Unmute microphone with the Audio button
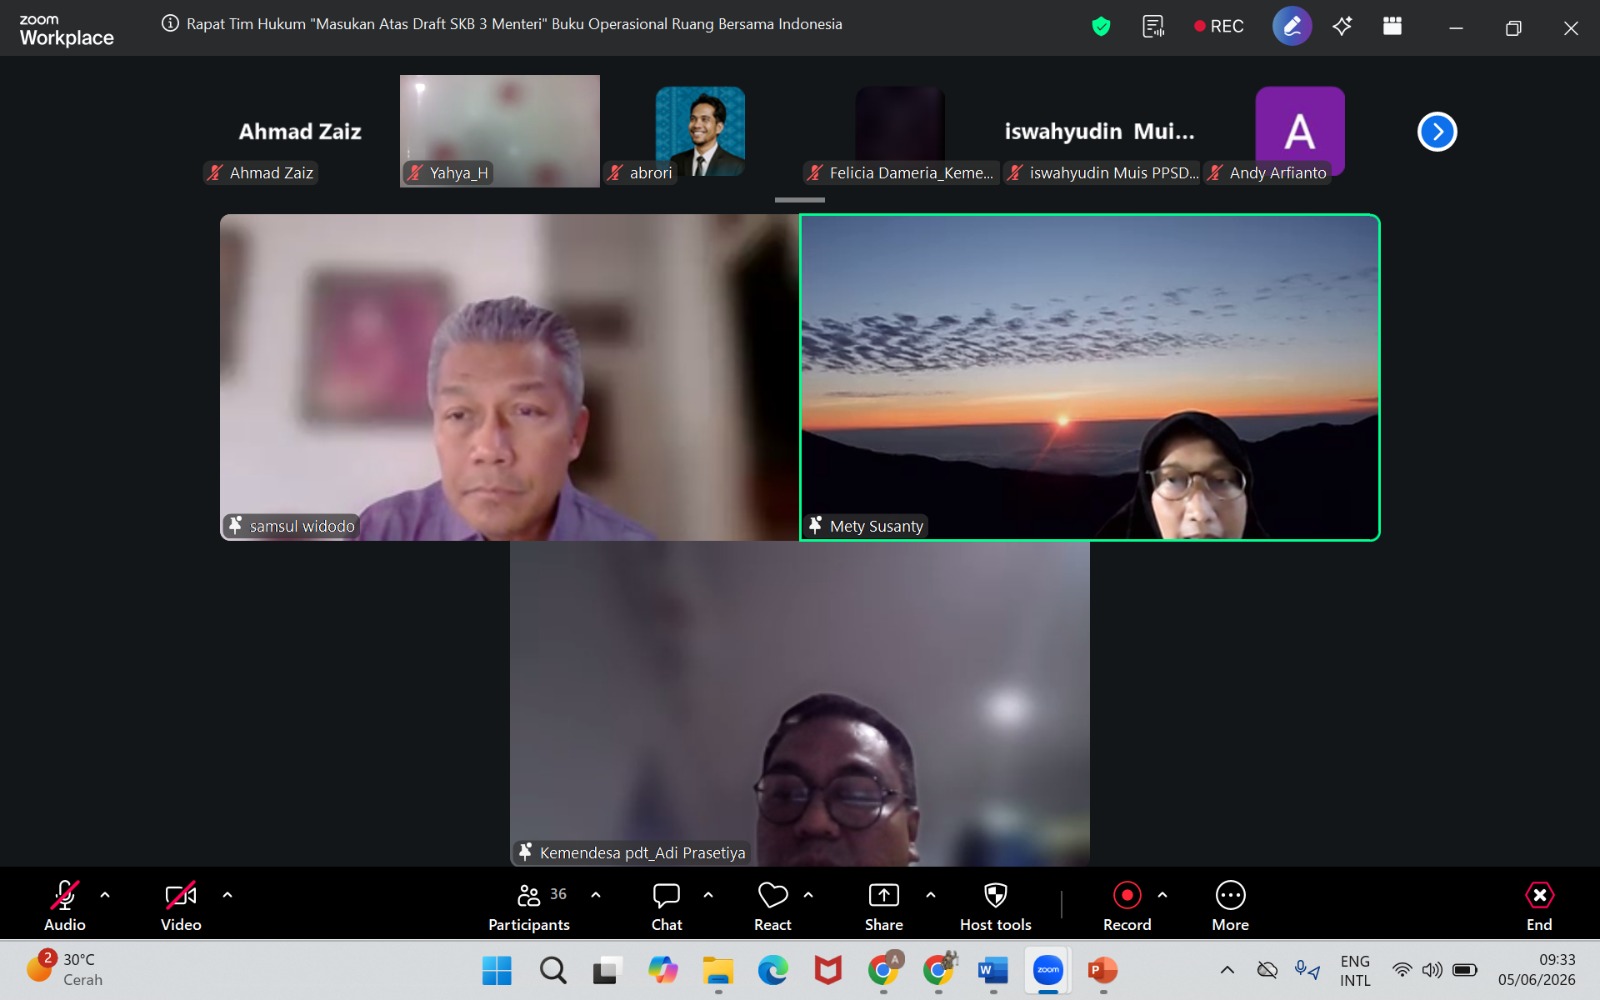This screenshot has width=1600, height=1000. click(65, 906)
